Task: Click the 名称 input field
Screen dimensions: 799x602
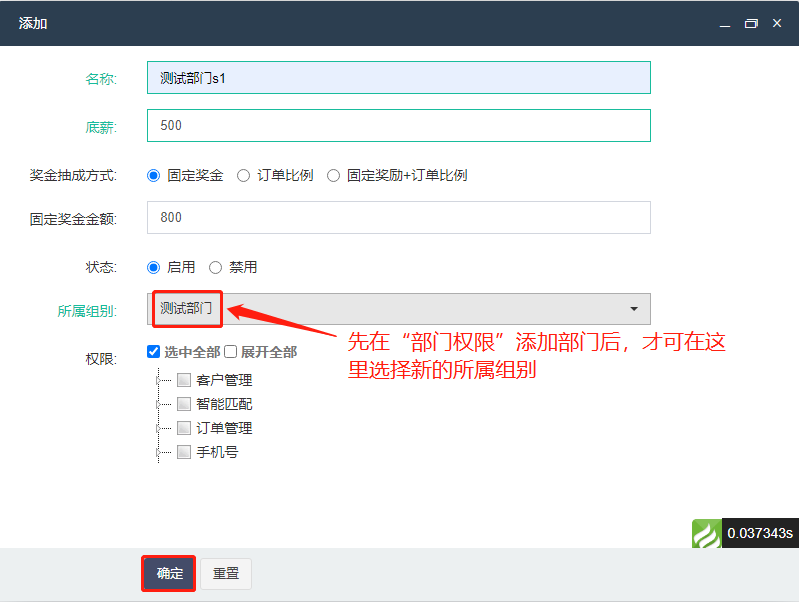Action: click(x=398, y=77)
